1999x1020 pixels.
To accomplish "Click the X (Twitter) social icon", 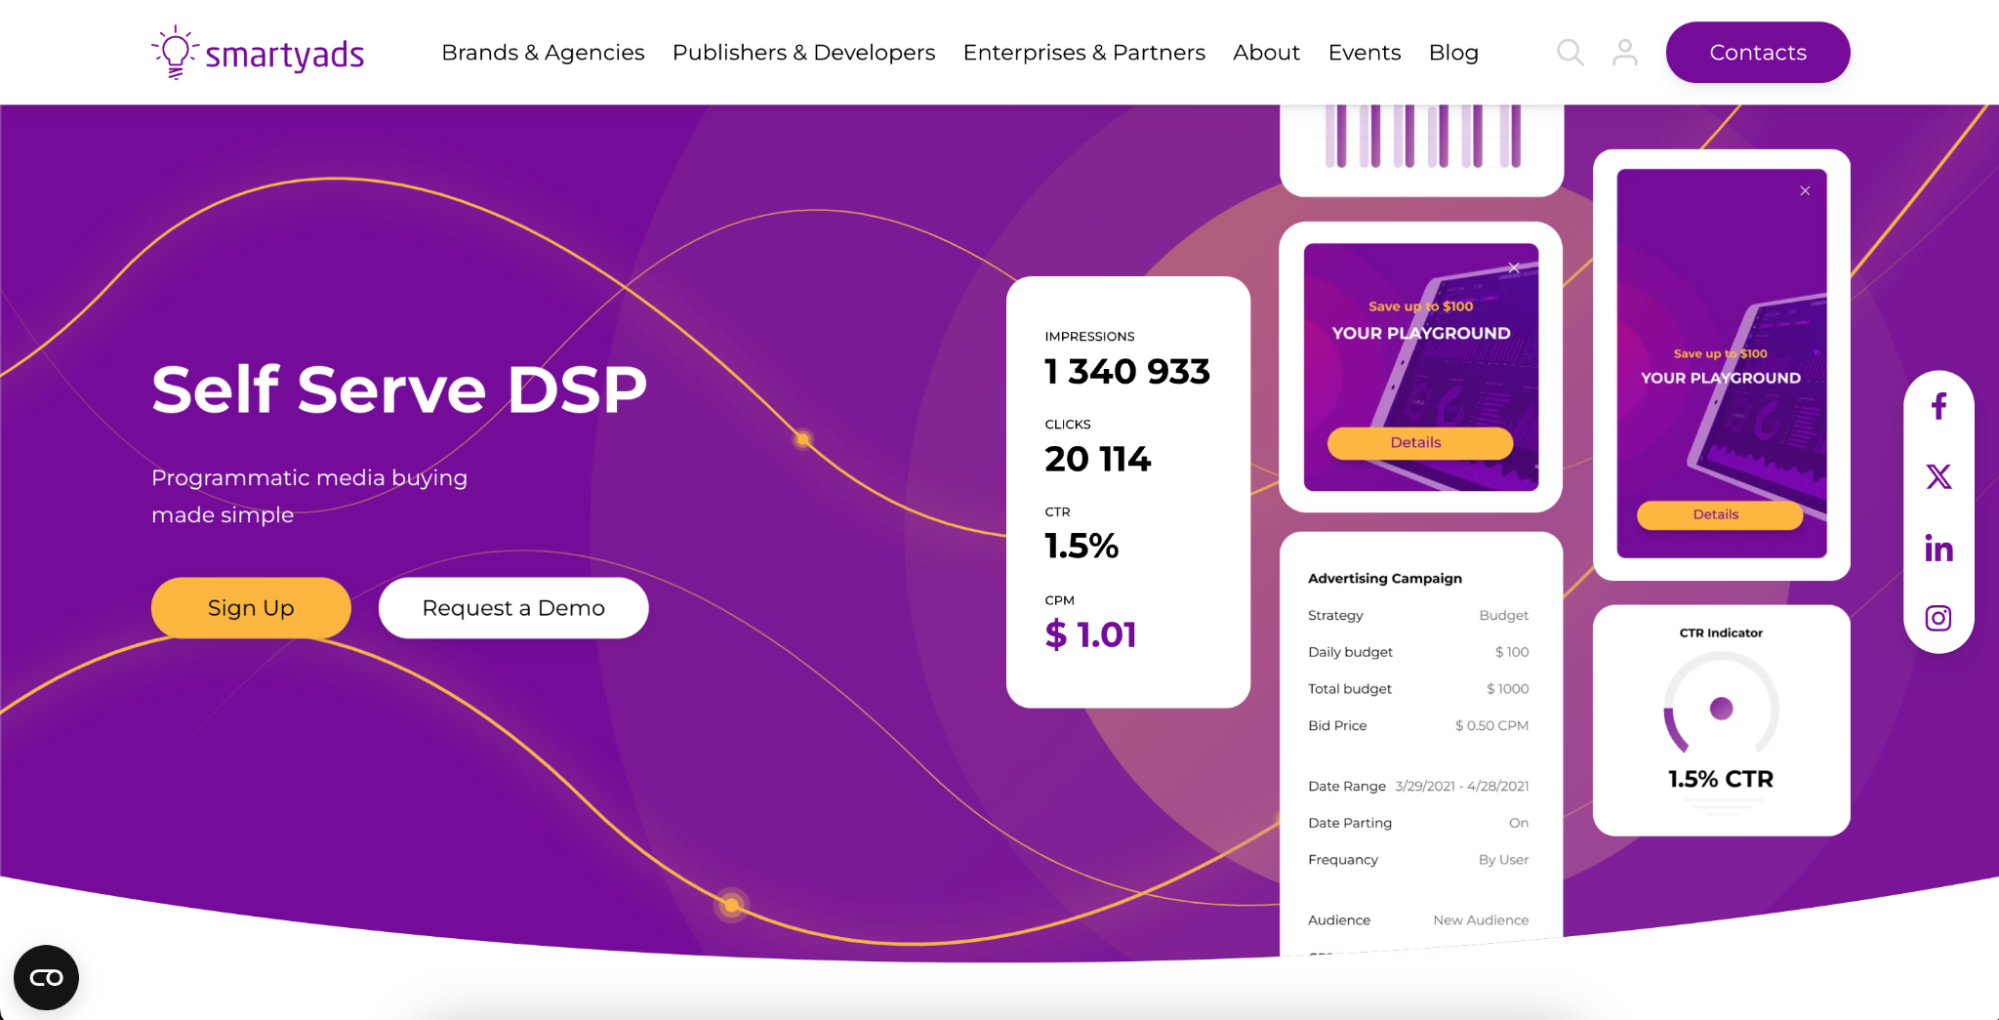I will pyautogui.click(x=1938, y=476).
